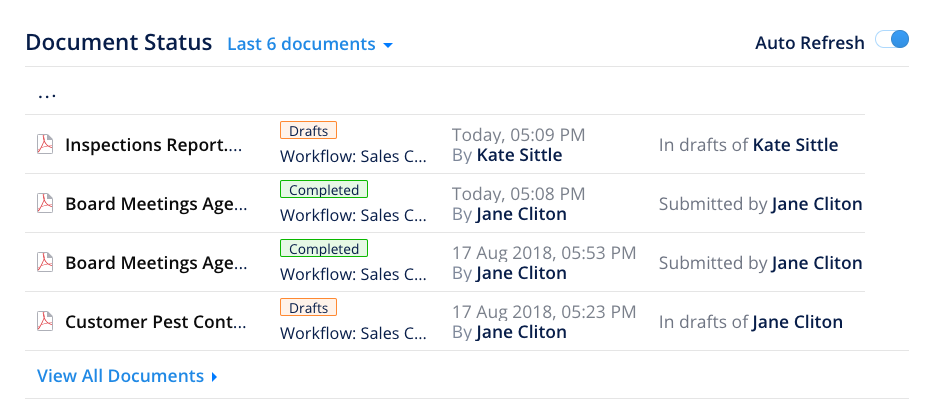Screen dimensions: 932x401
Task: Click Completed badge on today's Board Meetings row
Action: click(324, 189)
